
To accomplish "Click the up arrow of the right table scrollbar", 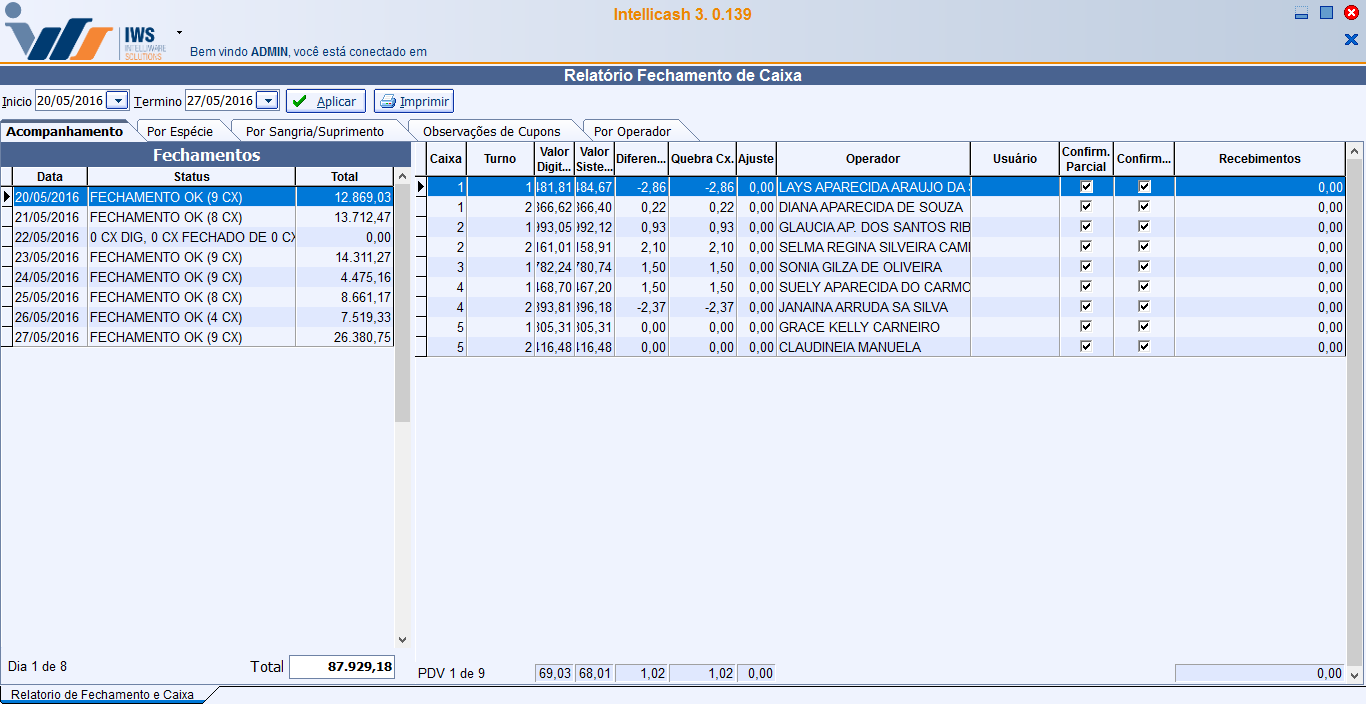I will (1355, 151).
